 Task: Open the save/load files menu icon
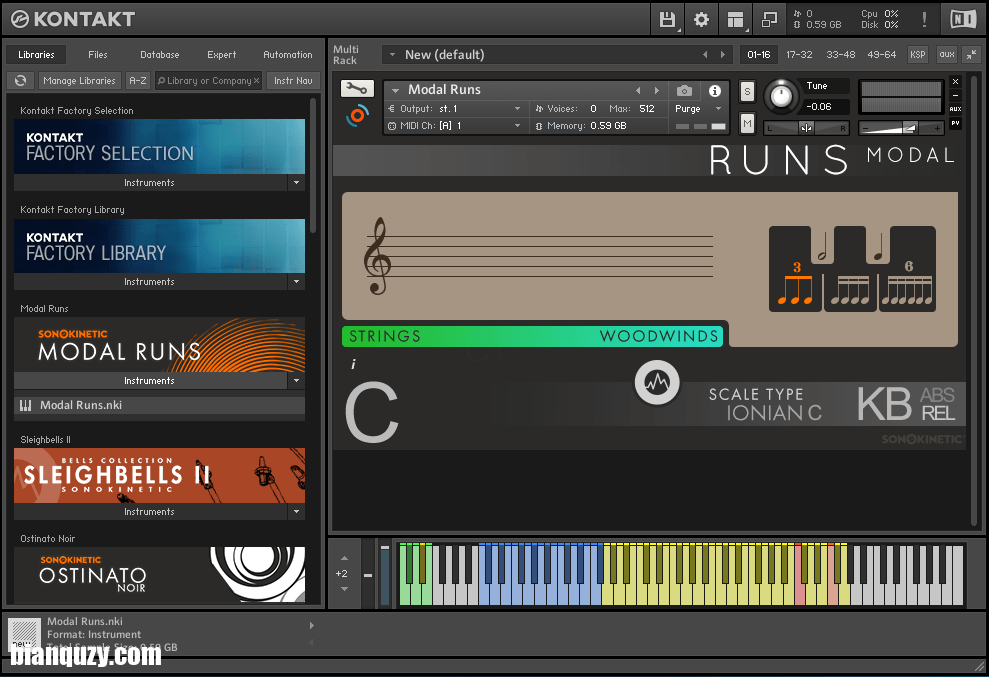coord(667,20)
